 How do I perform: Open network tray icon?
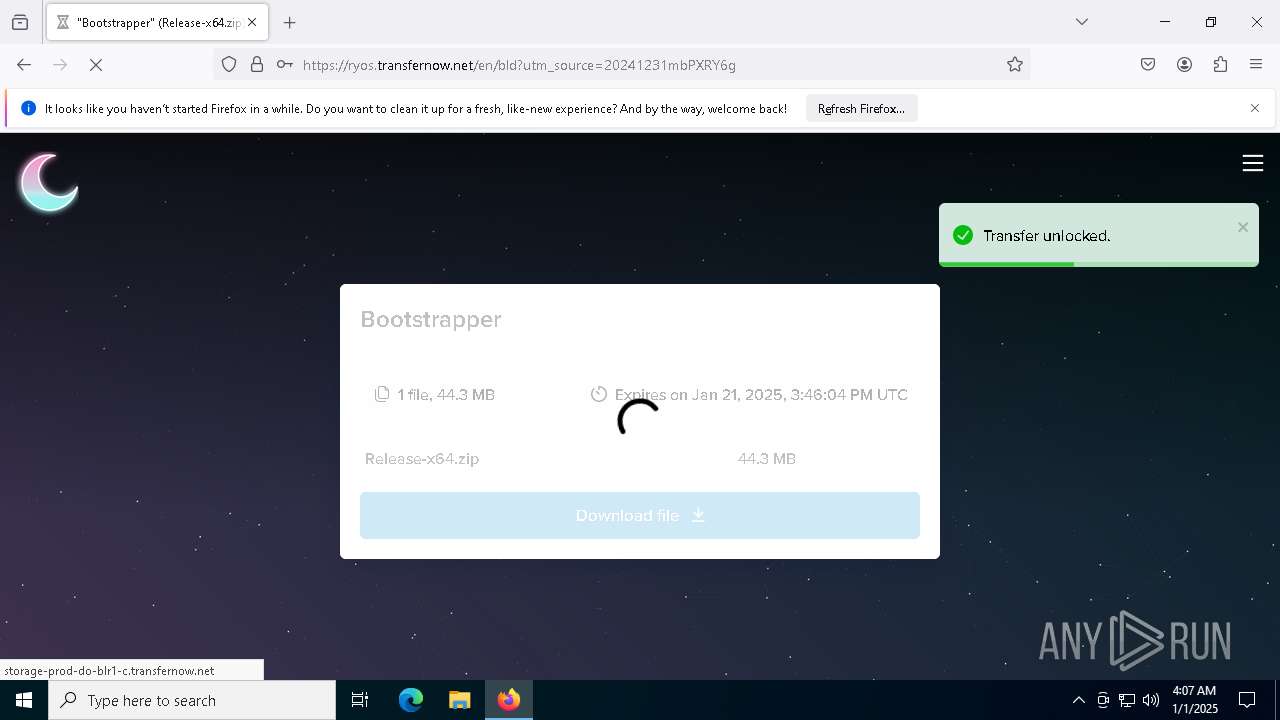[1127, 700]
